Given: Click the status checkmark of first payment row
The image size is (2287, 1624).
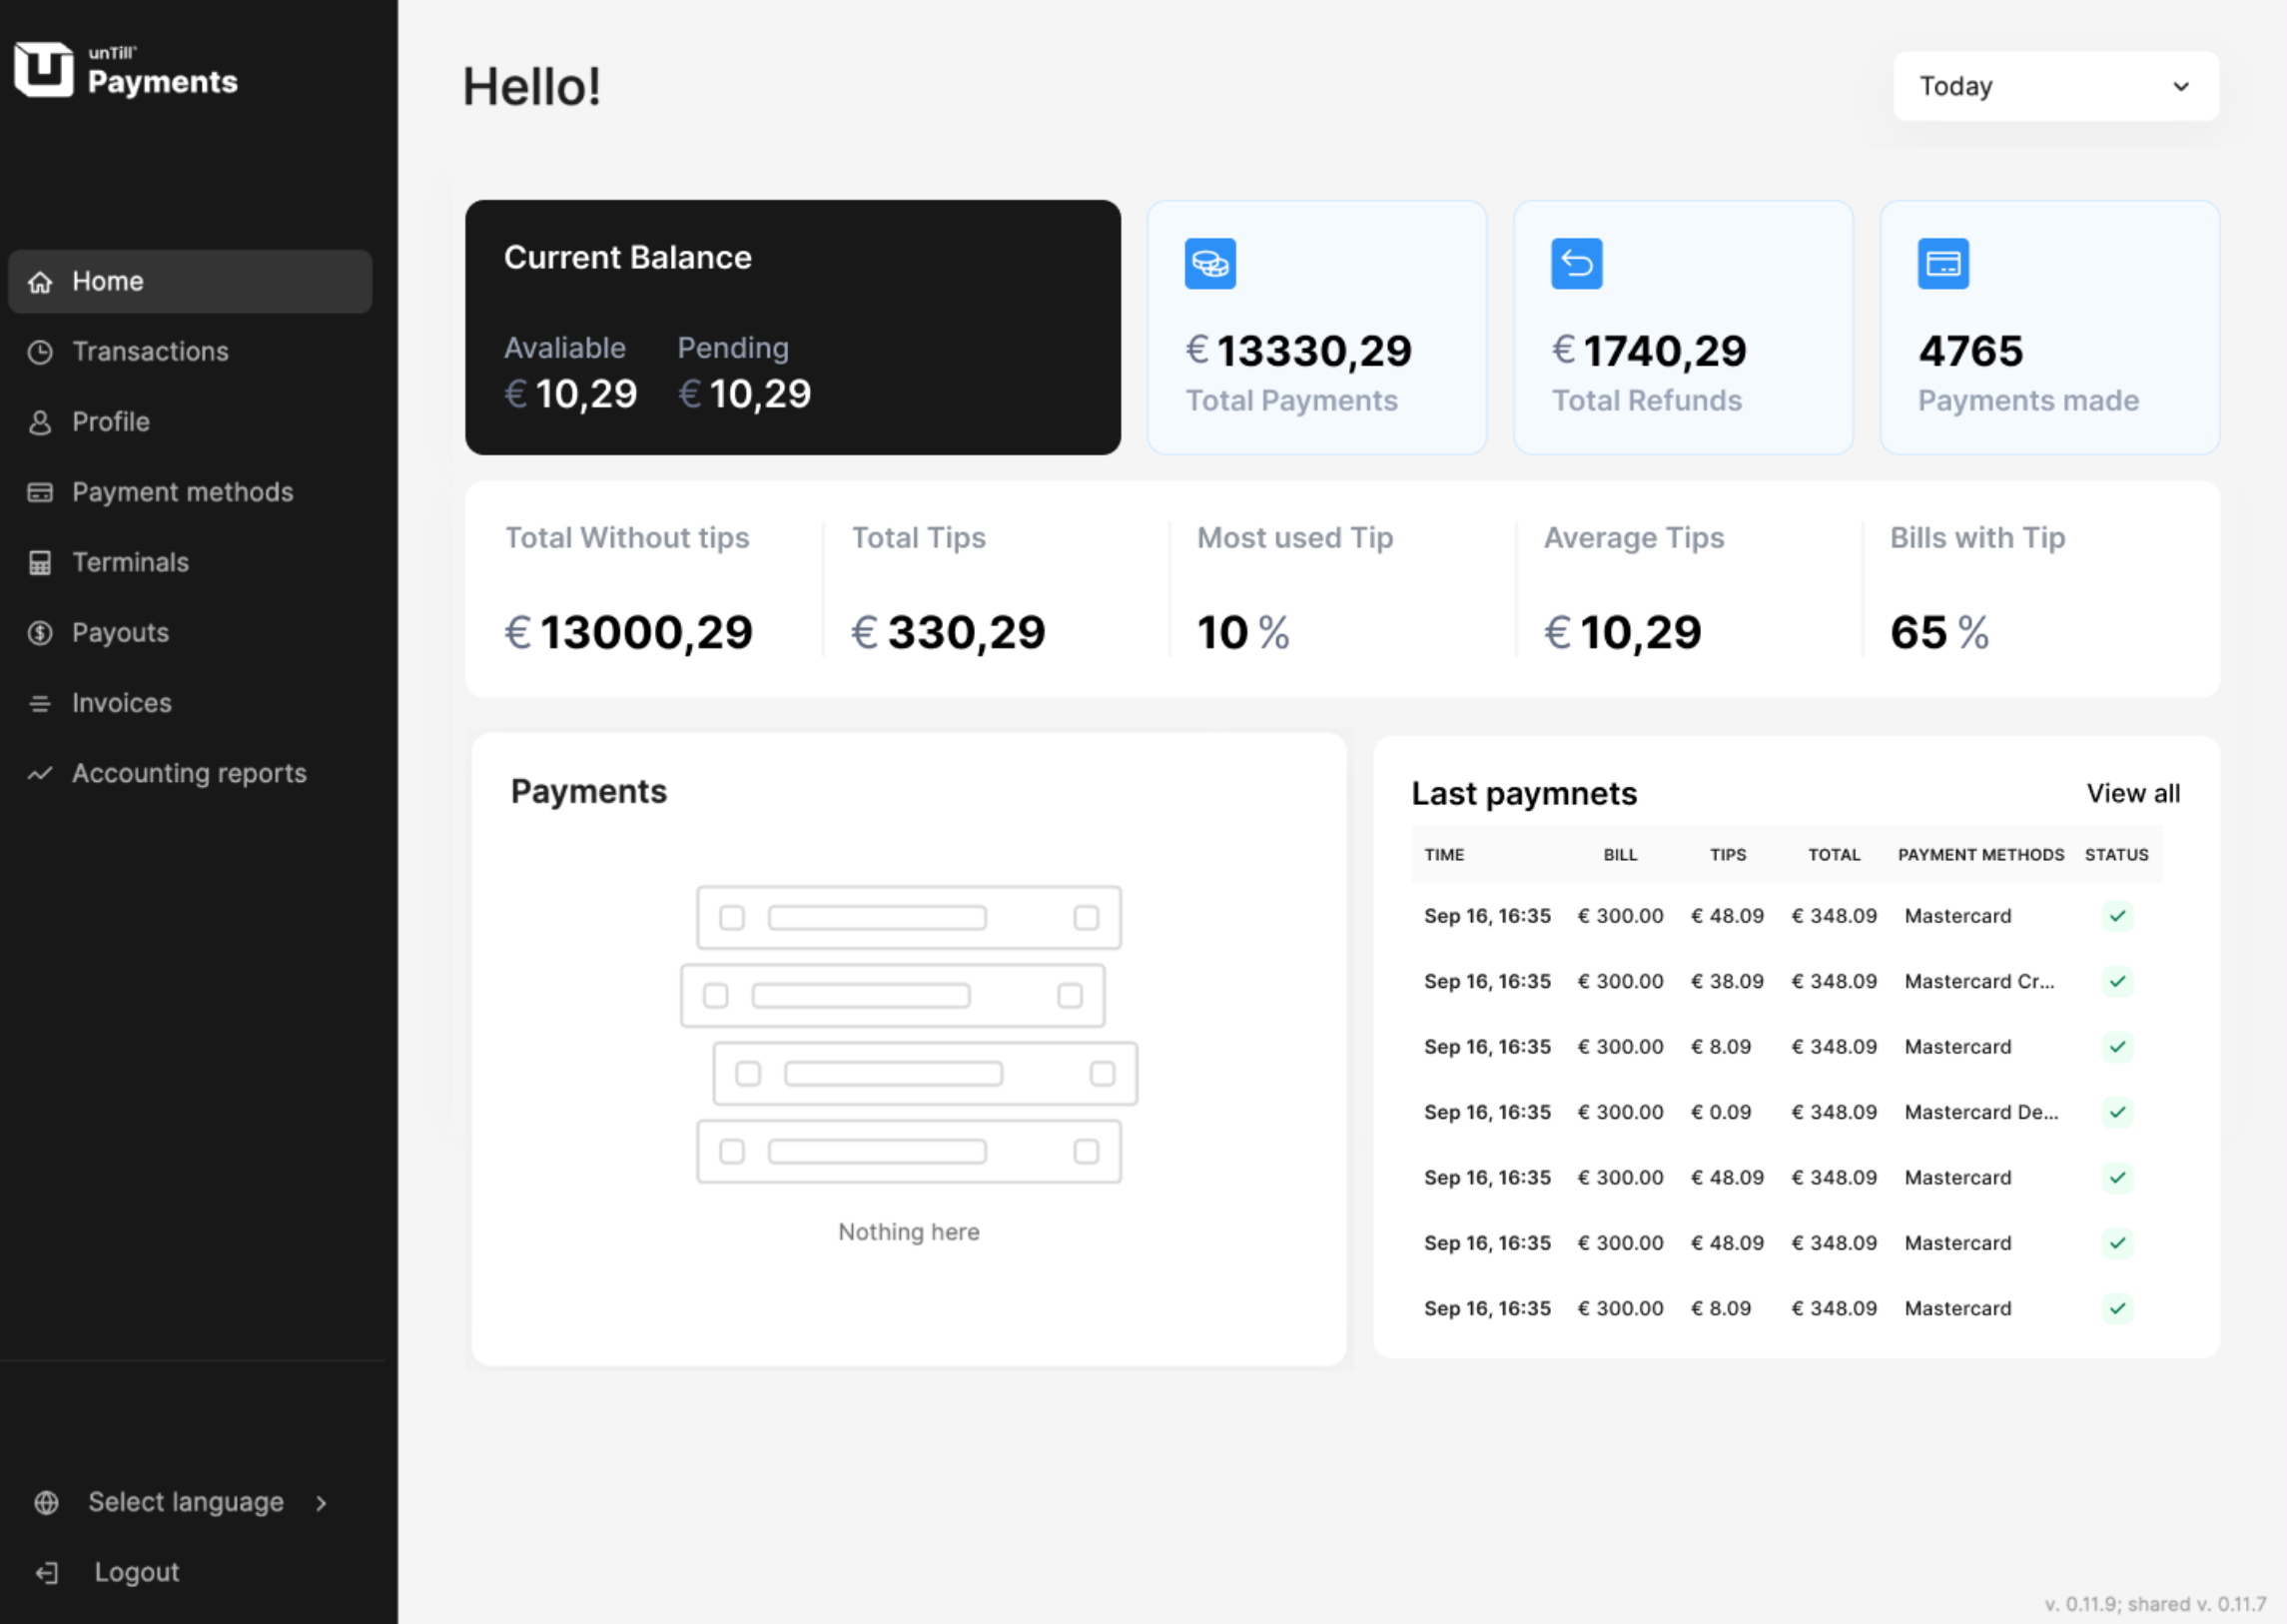Looking at the screenshot, I should pyautogui.click(x=2117, y=916).
